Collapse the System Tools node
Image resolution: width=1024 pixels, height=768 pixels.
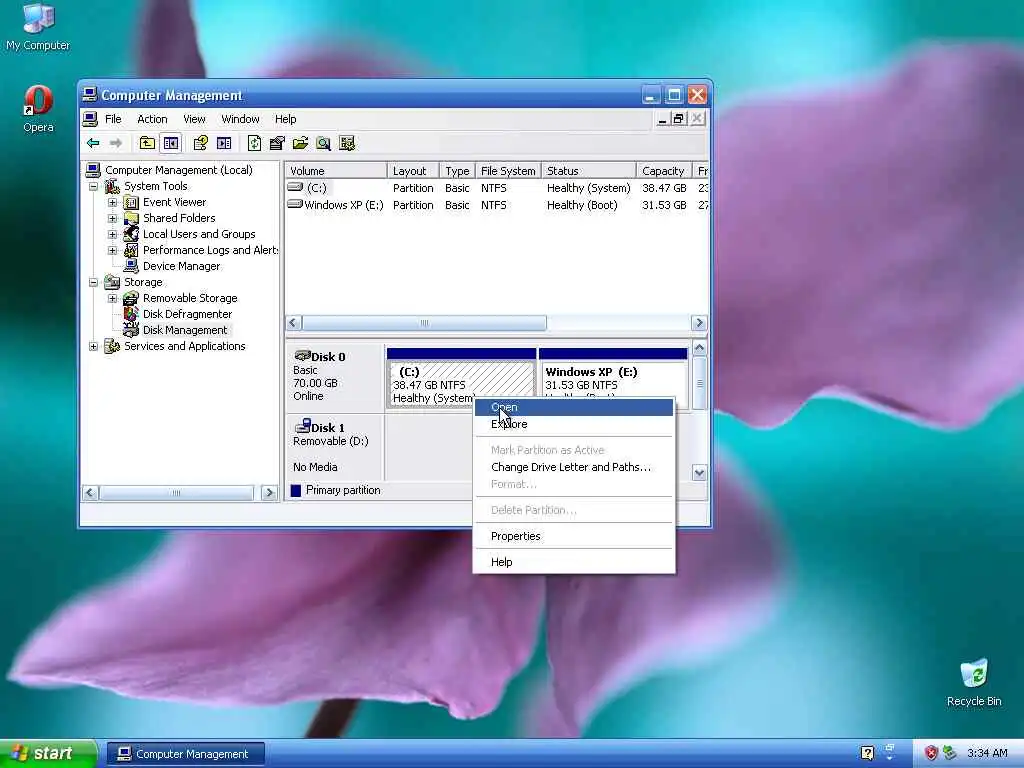[93, 186]
